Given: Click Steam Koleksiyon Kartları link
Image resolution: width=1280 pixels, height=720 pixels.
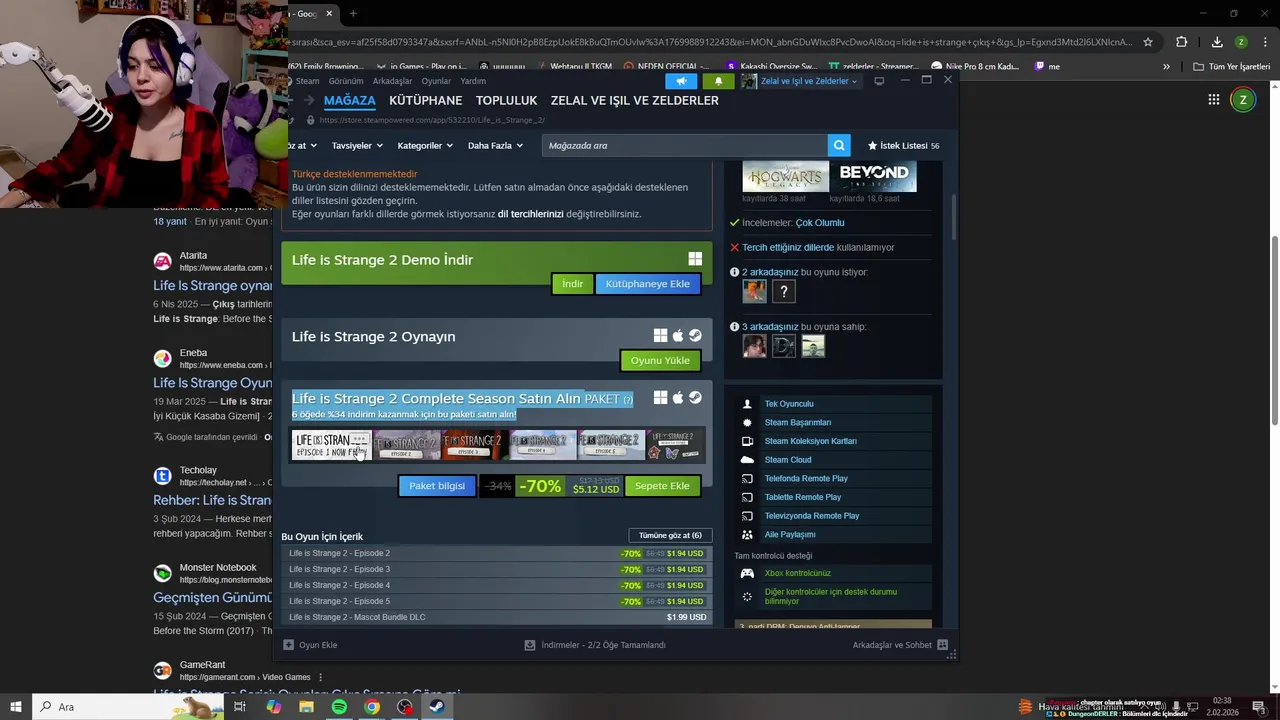Looking at the screenshot, I should (810, 441).
